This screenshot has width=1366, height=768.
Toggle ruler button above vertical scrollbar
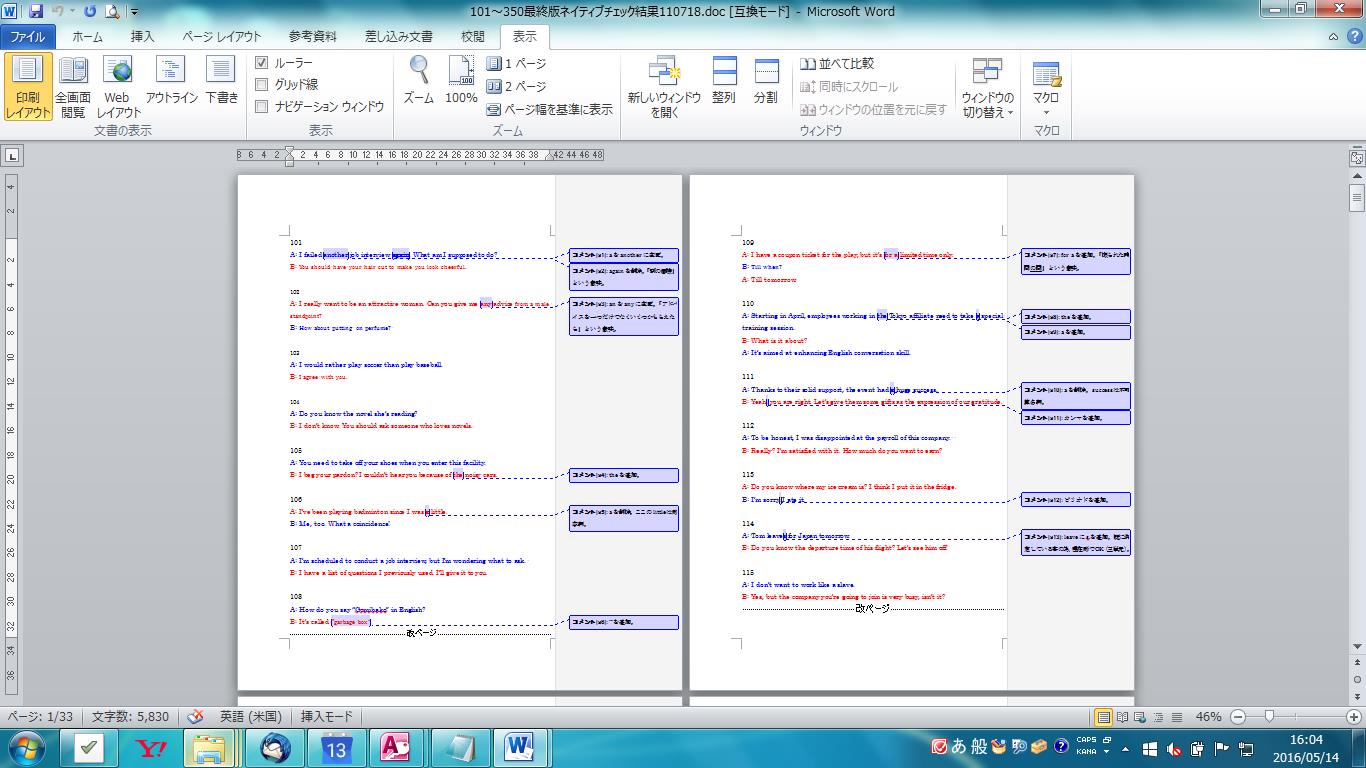(1357, 158)
